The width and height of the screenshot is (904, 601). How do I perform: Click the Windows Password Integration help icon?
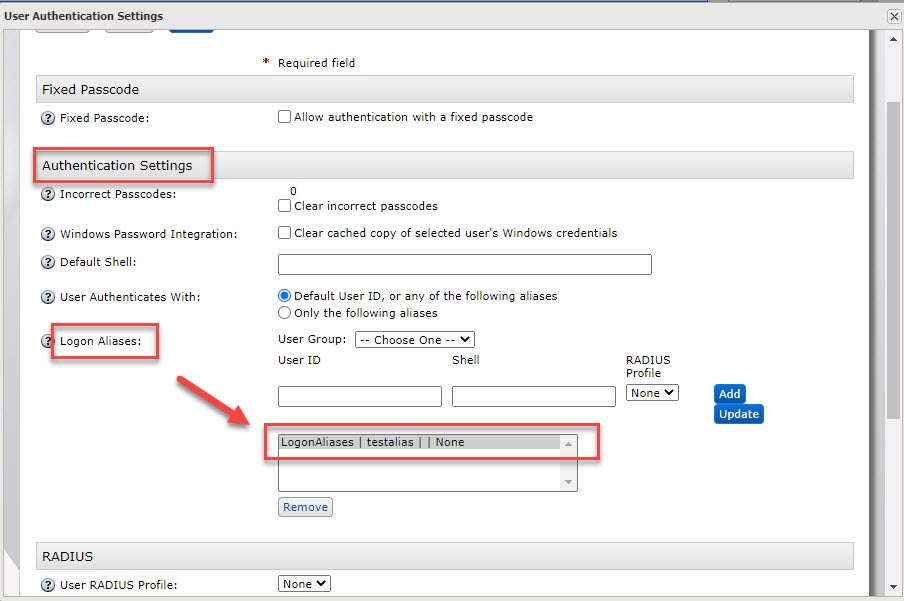pyautogui.click(x=46, y=234)
